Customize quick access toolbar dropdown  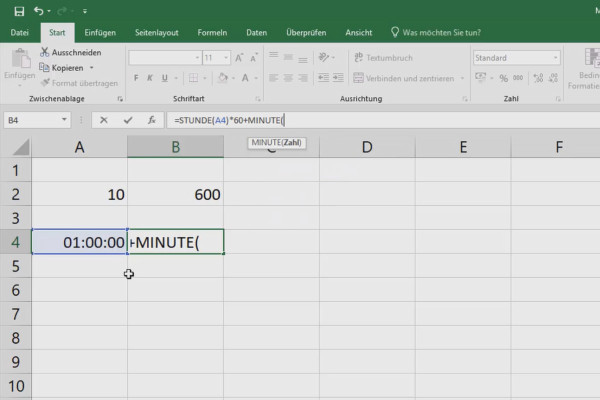(x=85, y=11)
